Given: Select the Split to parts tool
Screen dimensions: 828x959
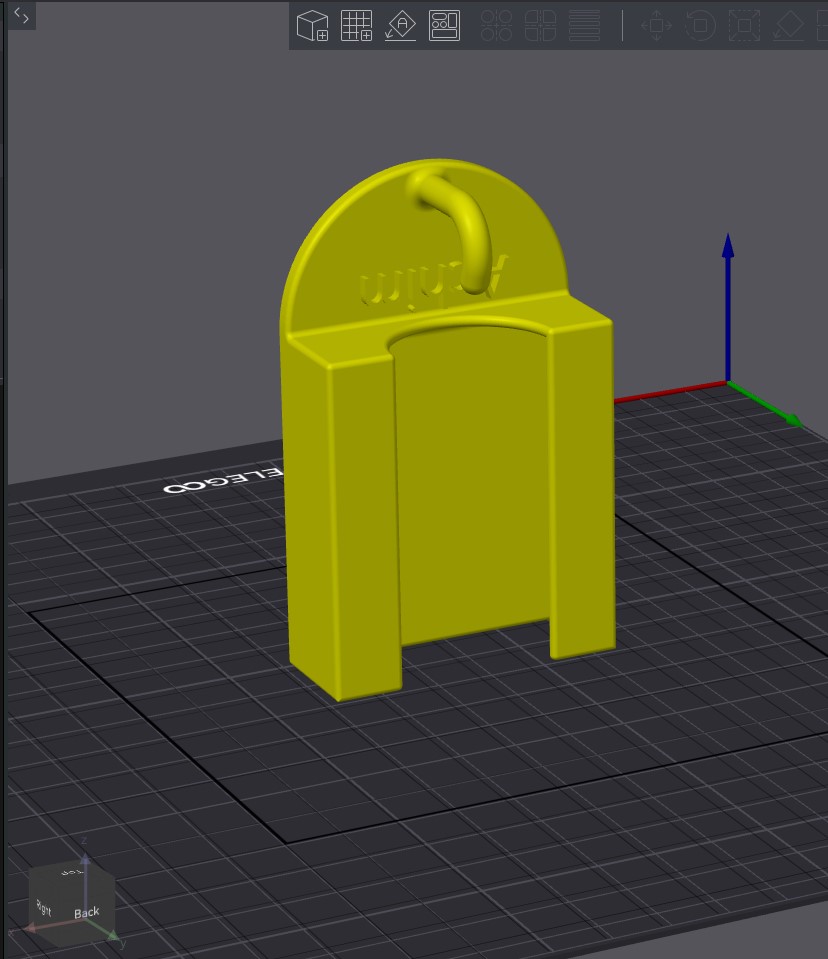Looking at the screenshot, I should pos(540,26).
